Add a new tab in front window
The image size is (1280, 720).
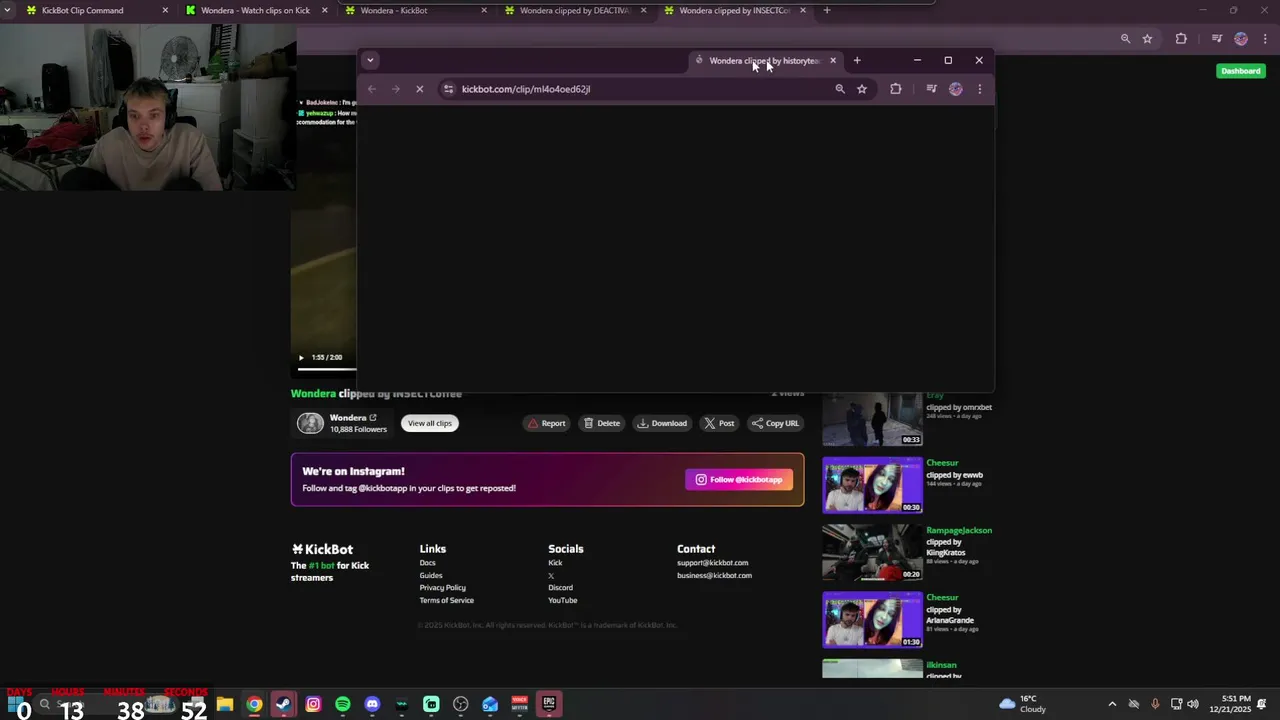tap(857, 61)
